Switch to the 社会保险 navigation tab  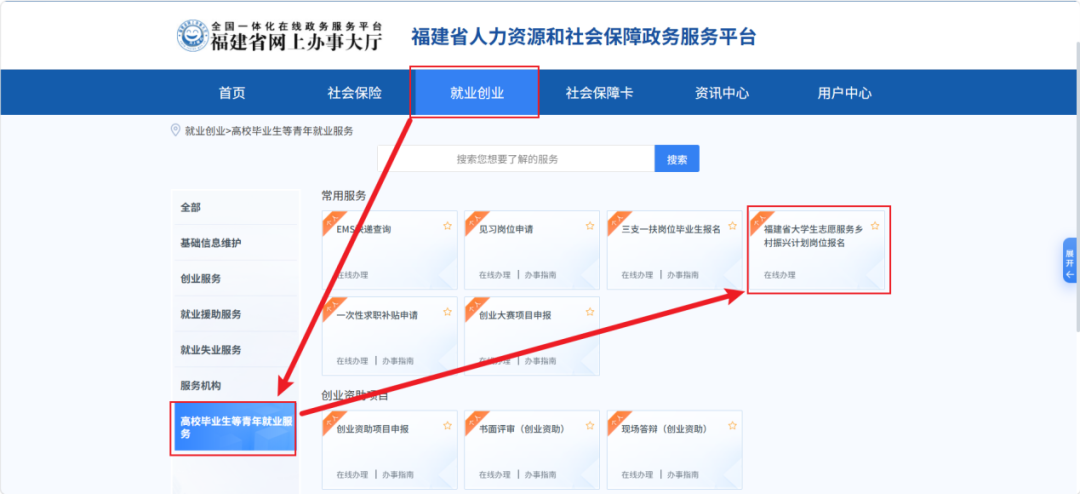tap(354, 93)
